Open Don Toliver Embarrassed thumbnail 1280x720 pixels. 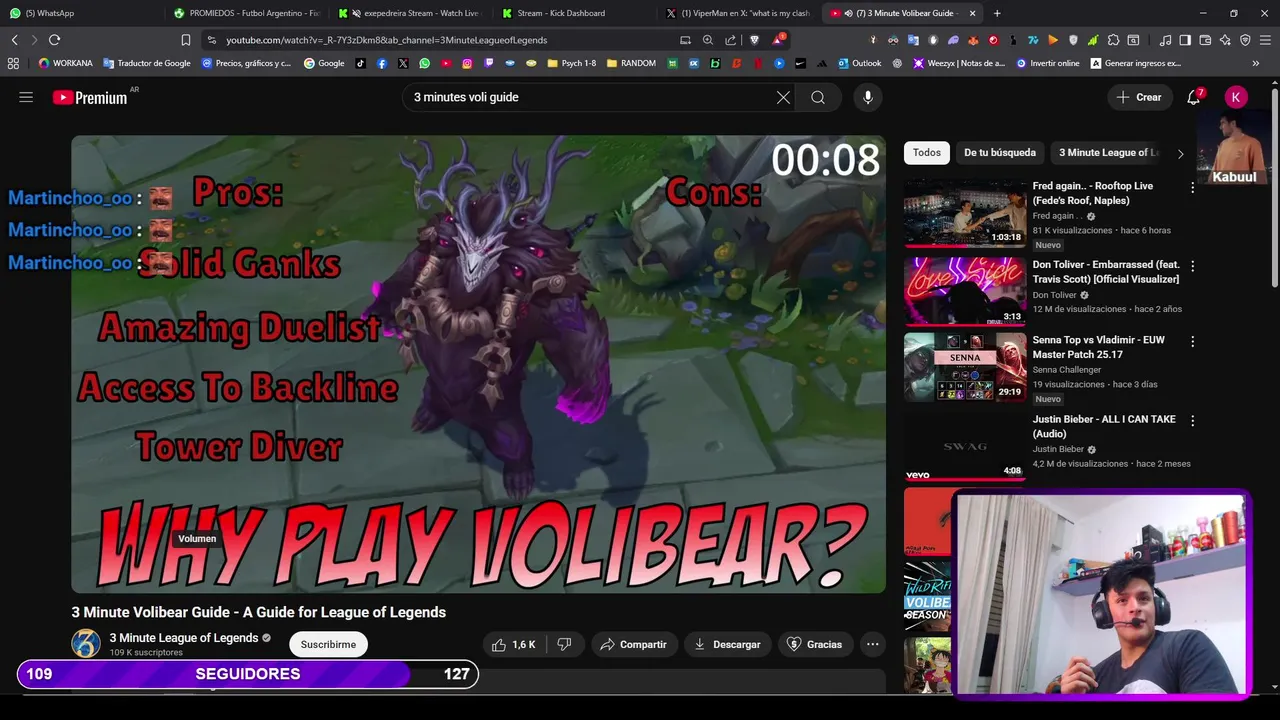click(x=965, y=292)
